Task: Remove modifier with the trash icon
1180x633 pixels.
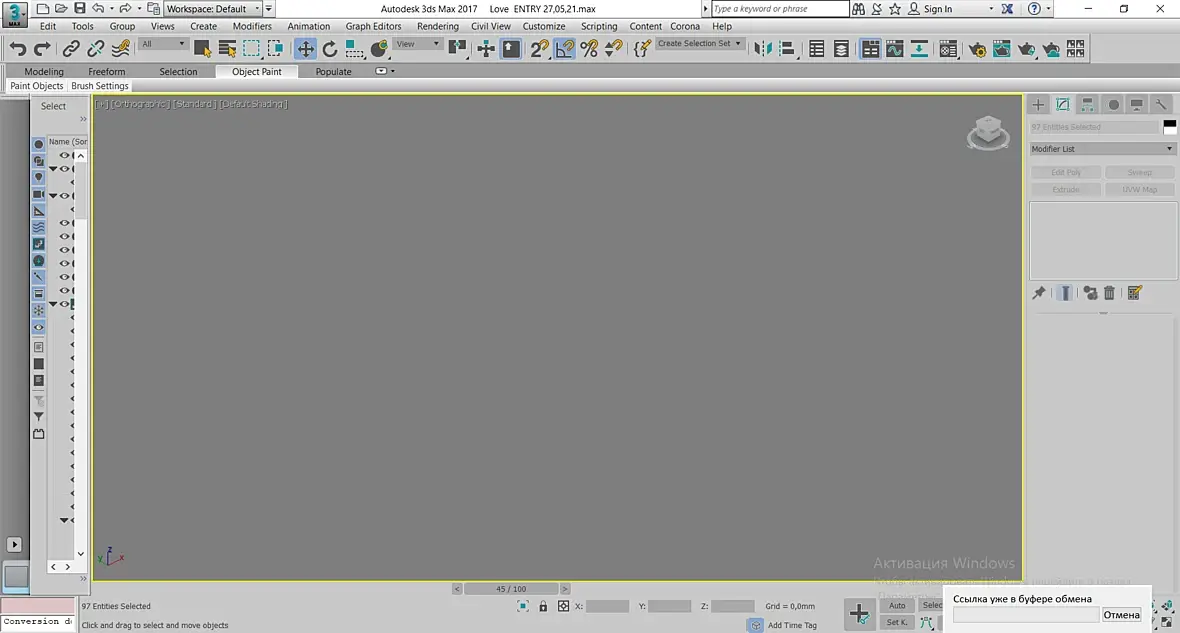Action: tap(1109, 293)
